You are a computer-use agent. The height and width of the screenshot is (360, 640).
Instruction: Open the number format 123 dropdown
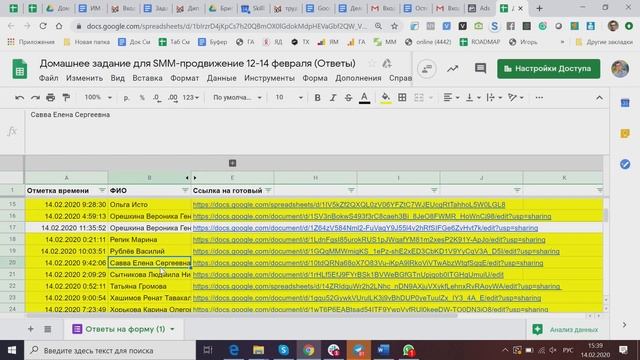(x=191, y=98)
